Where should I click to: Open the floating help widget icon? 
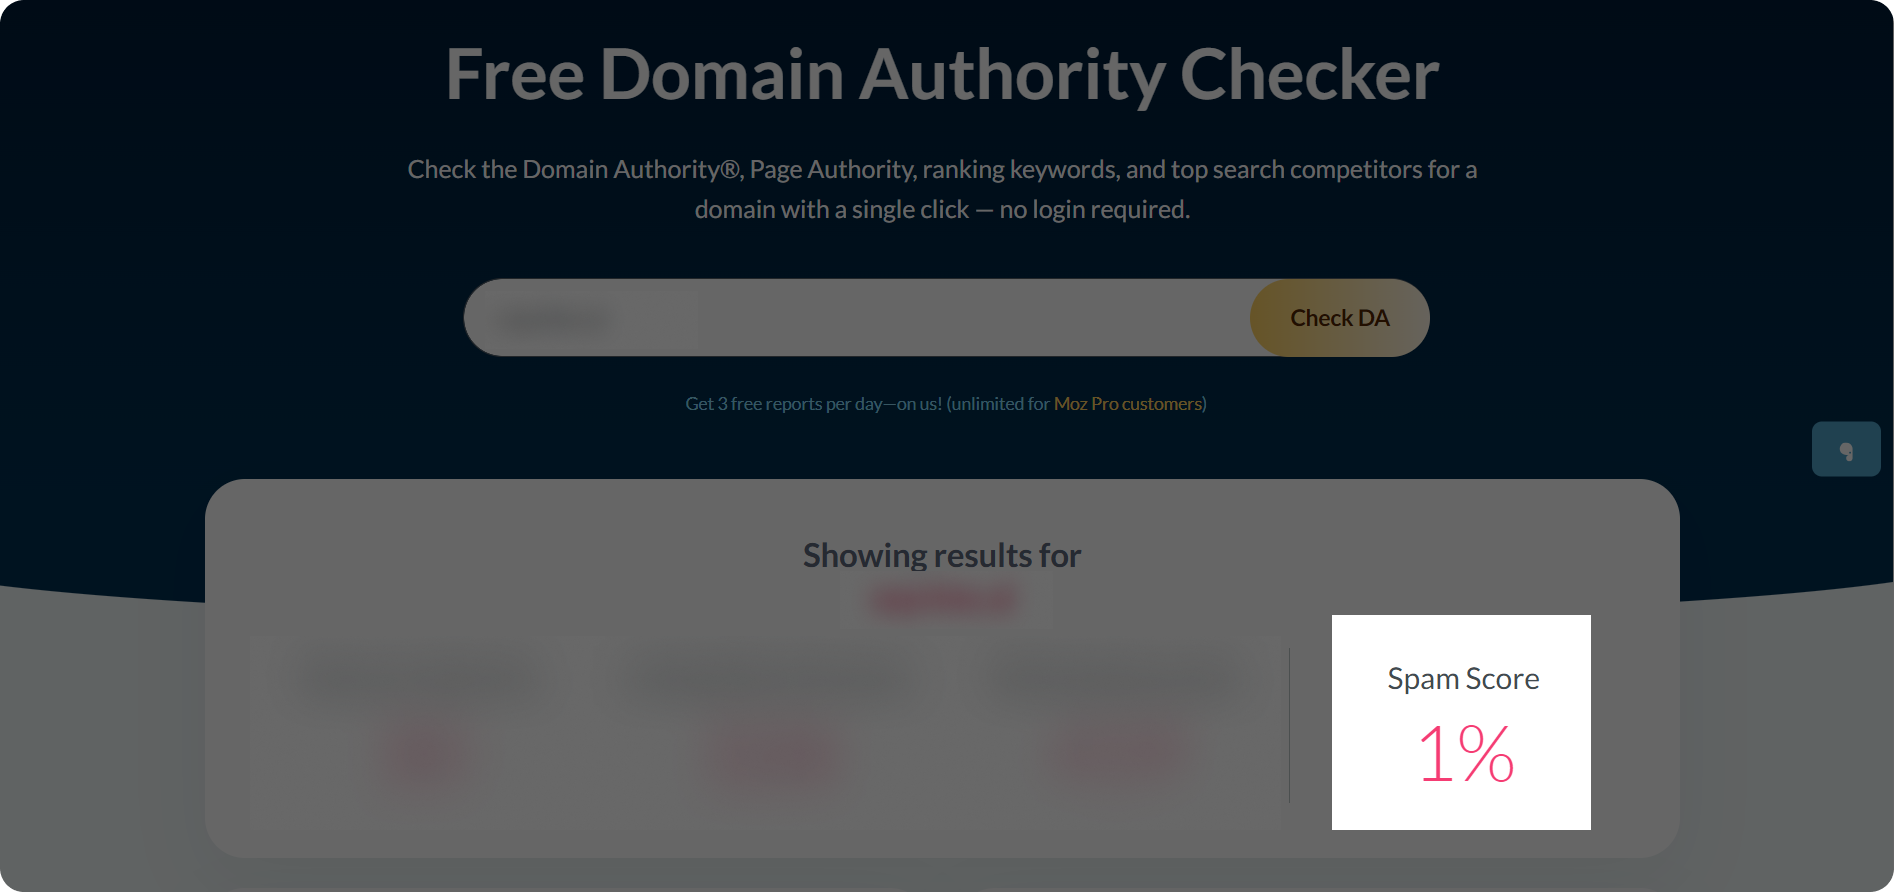[x=1846, y=449]
